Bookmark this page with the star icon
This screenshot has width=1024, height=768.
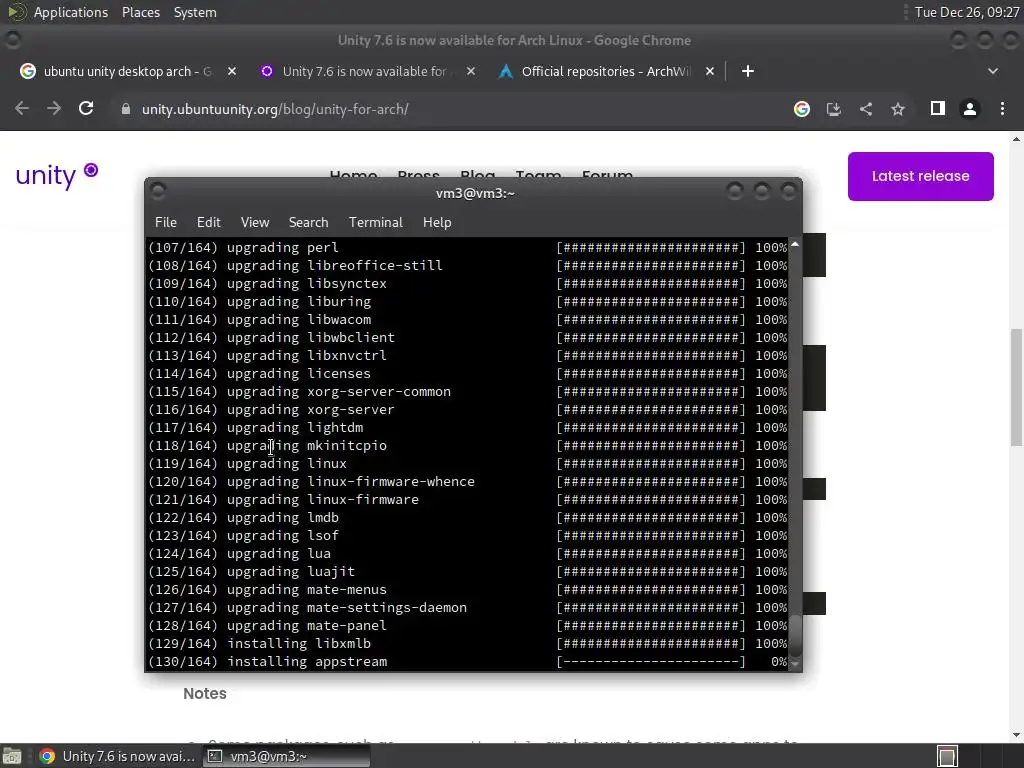pos(898,109)
